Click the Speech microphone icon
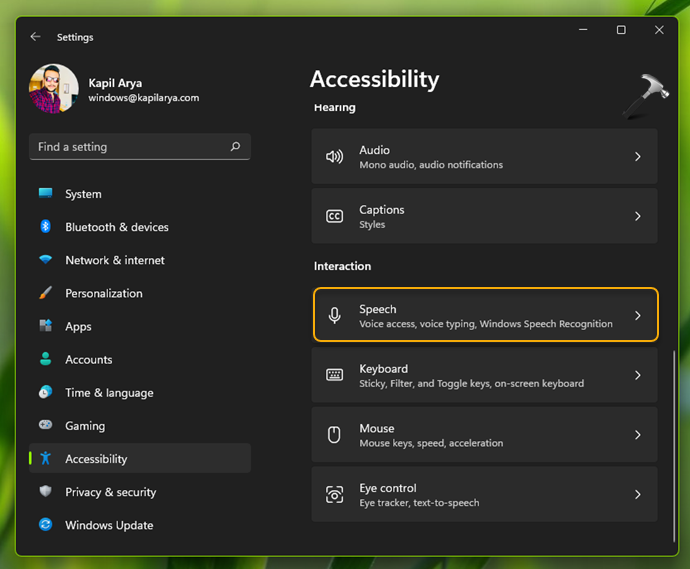The width and height of the screenshot is (690, 569). [x=335, y=316]
